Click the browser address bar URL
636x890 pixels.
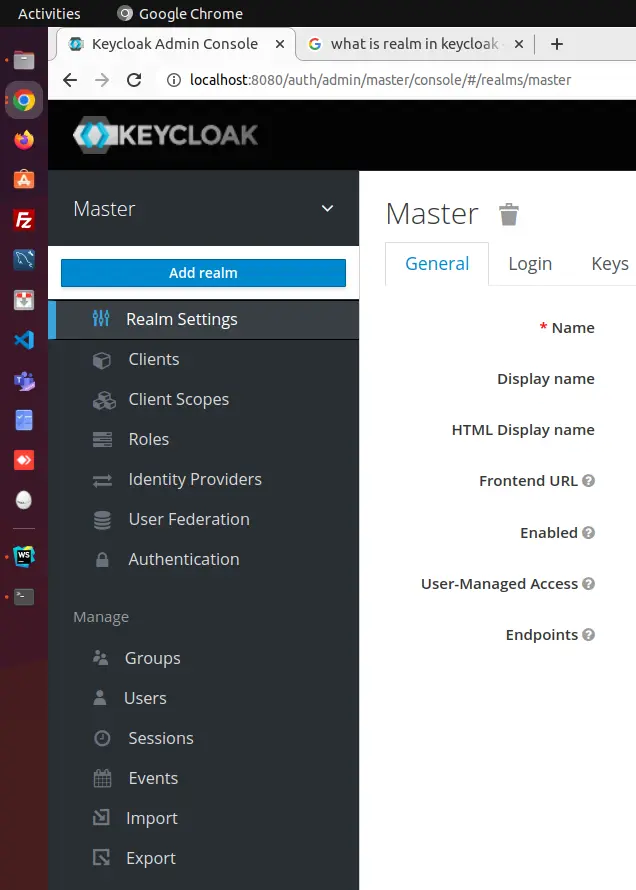click(380, 80)
